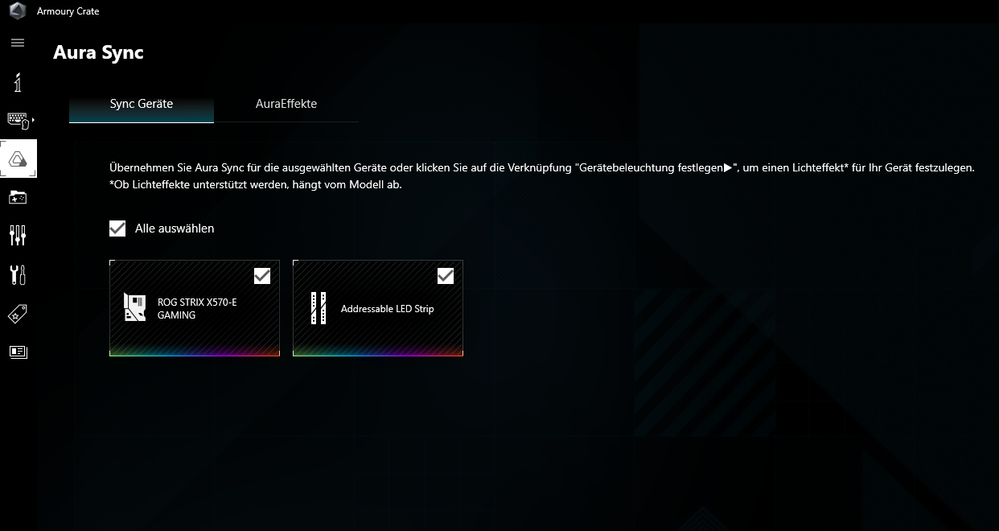Click the LED strip icon on Addressable card
The width and height of the screenshot is (999, 531).
coord(319,309)
